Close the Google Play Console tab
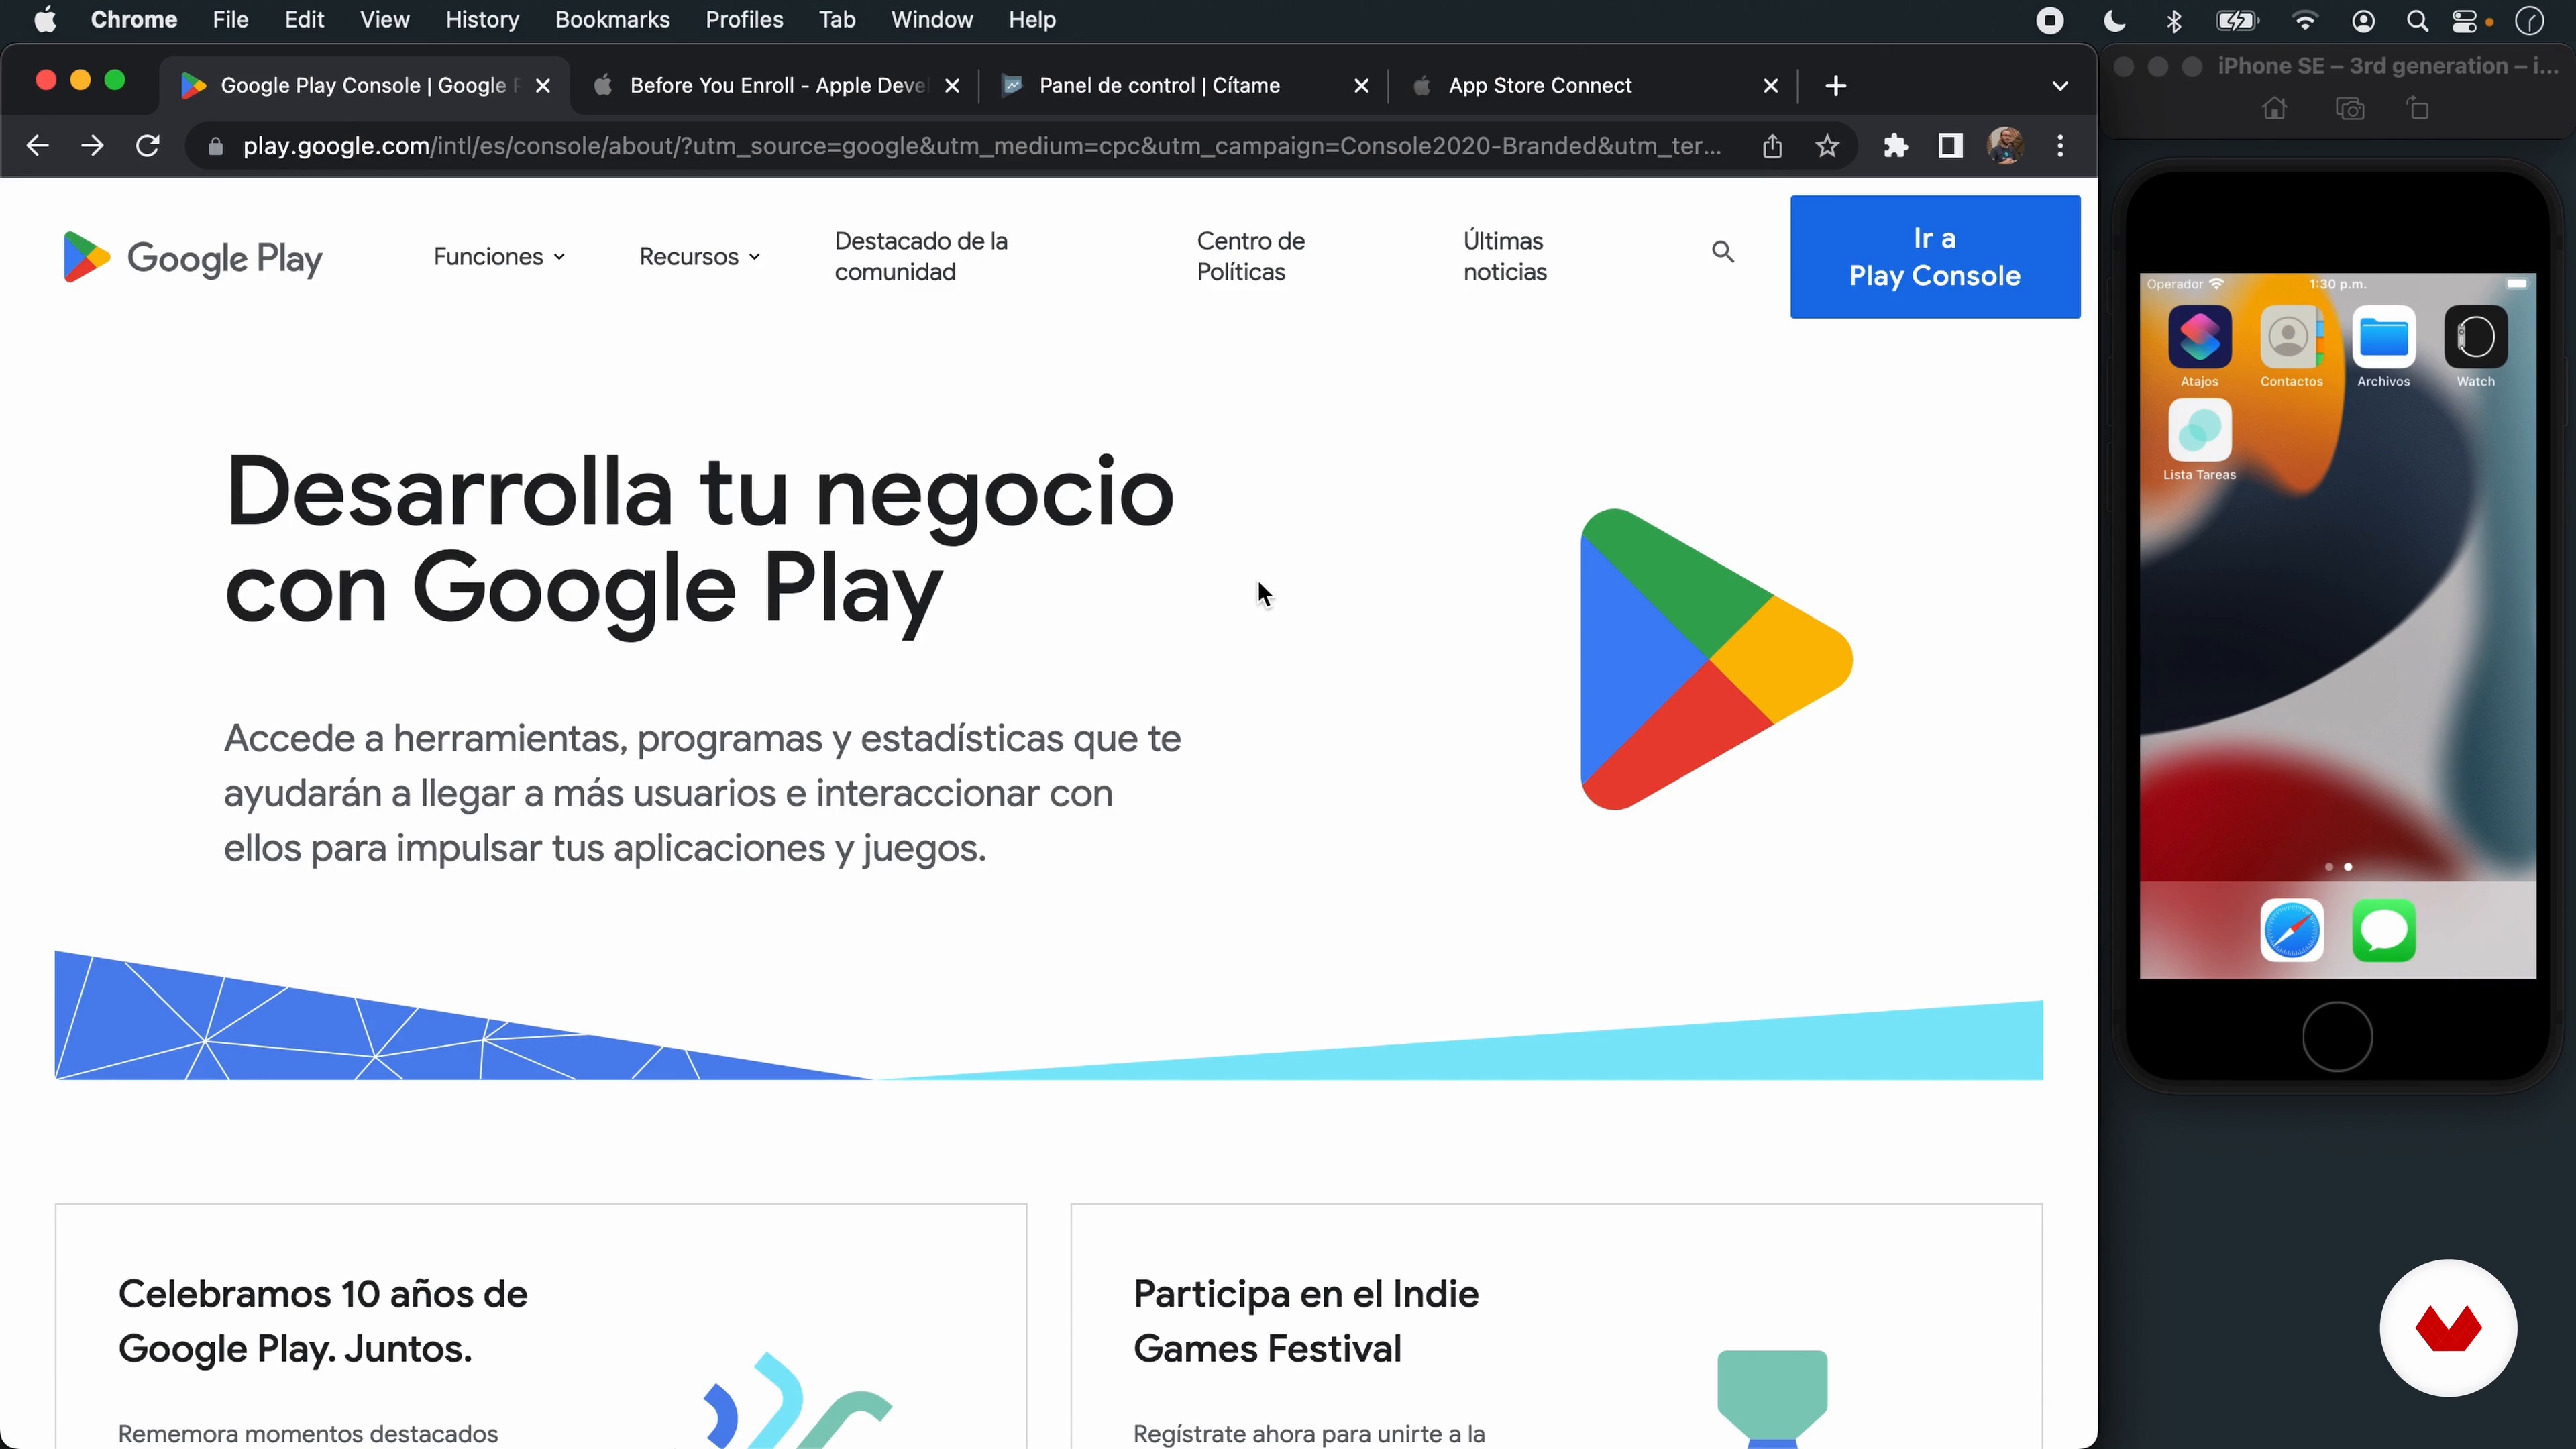Screen dimensions: 2576x1449 (543, 86)
